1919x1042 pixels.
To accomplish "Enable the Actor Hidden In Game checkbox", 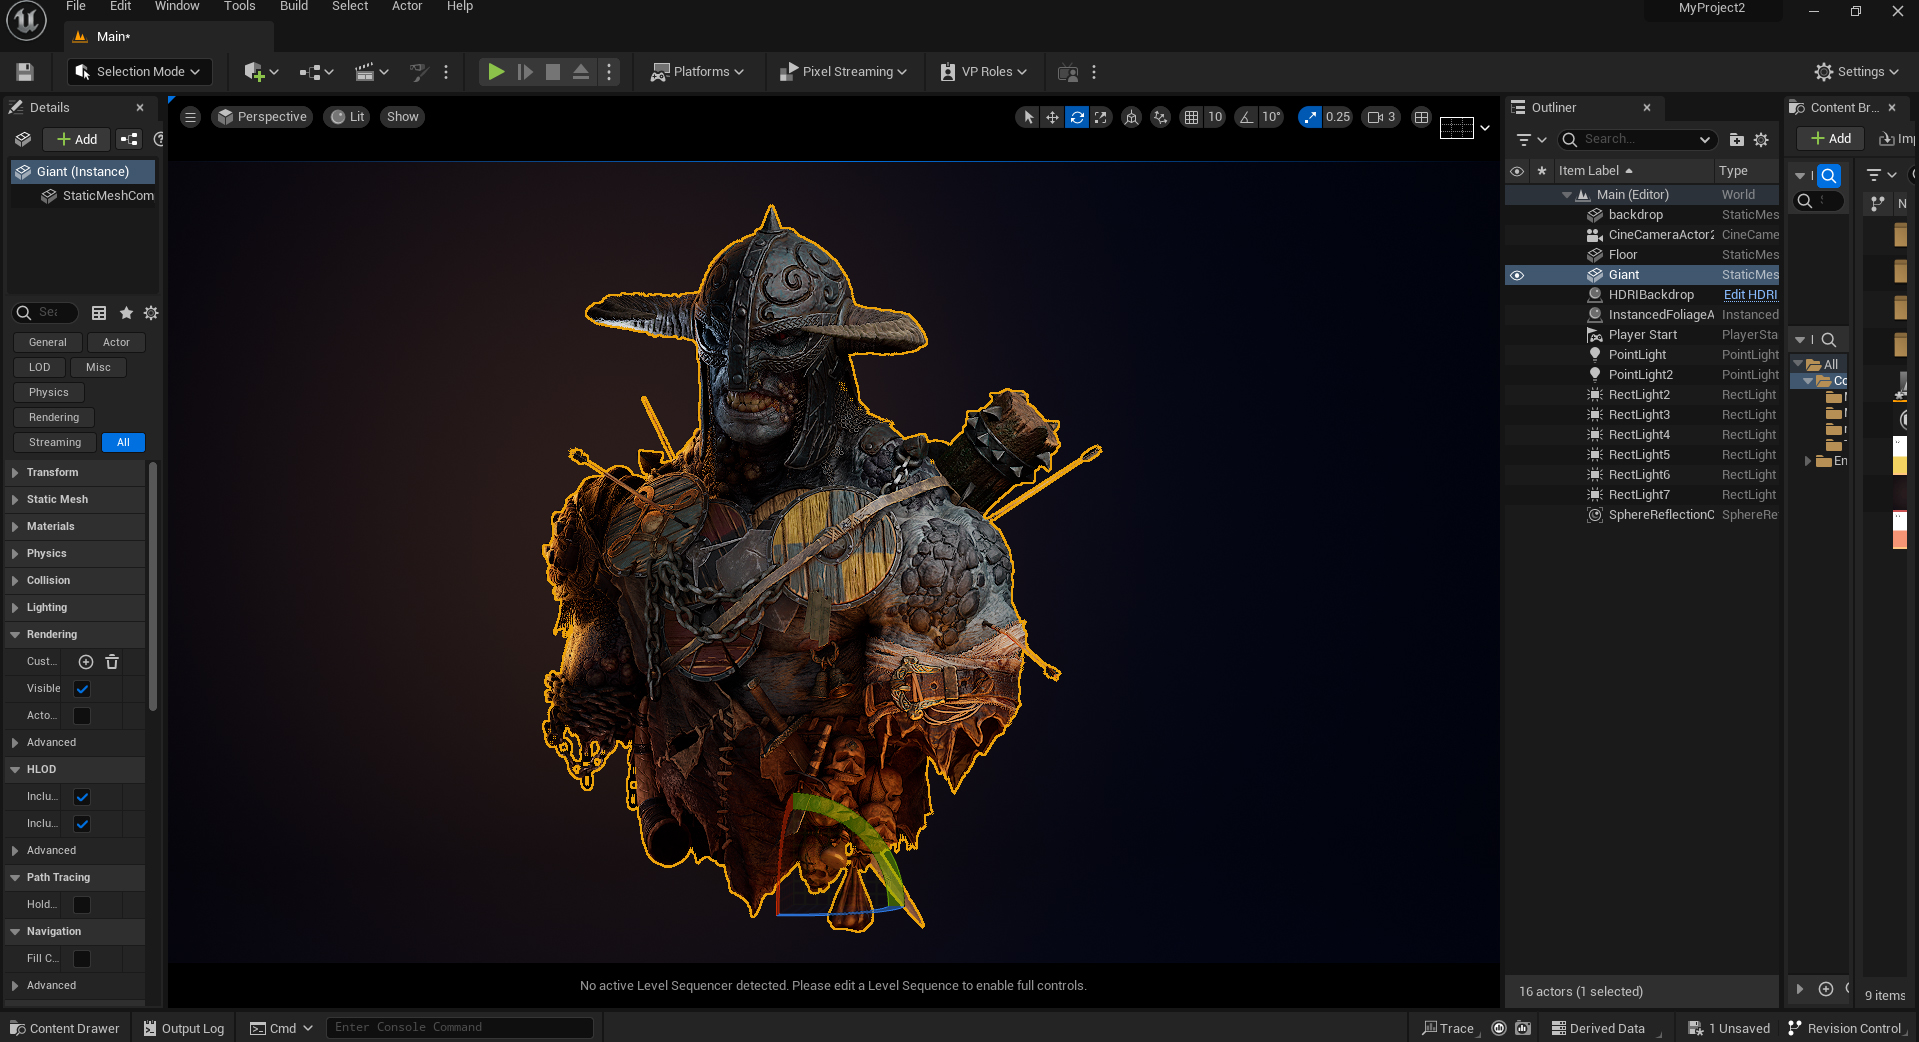I will coord(82,716).
